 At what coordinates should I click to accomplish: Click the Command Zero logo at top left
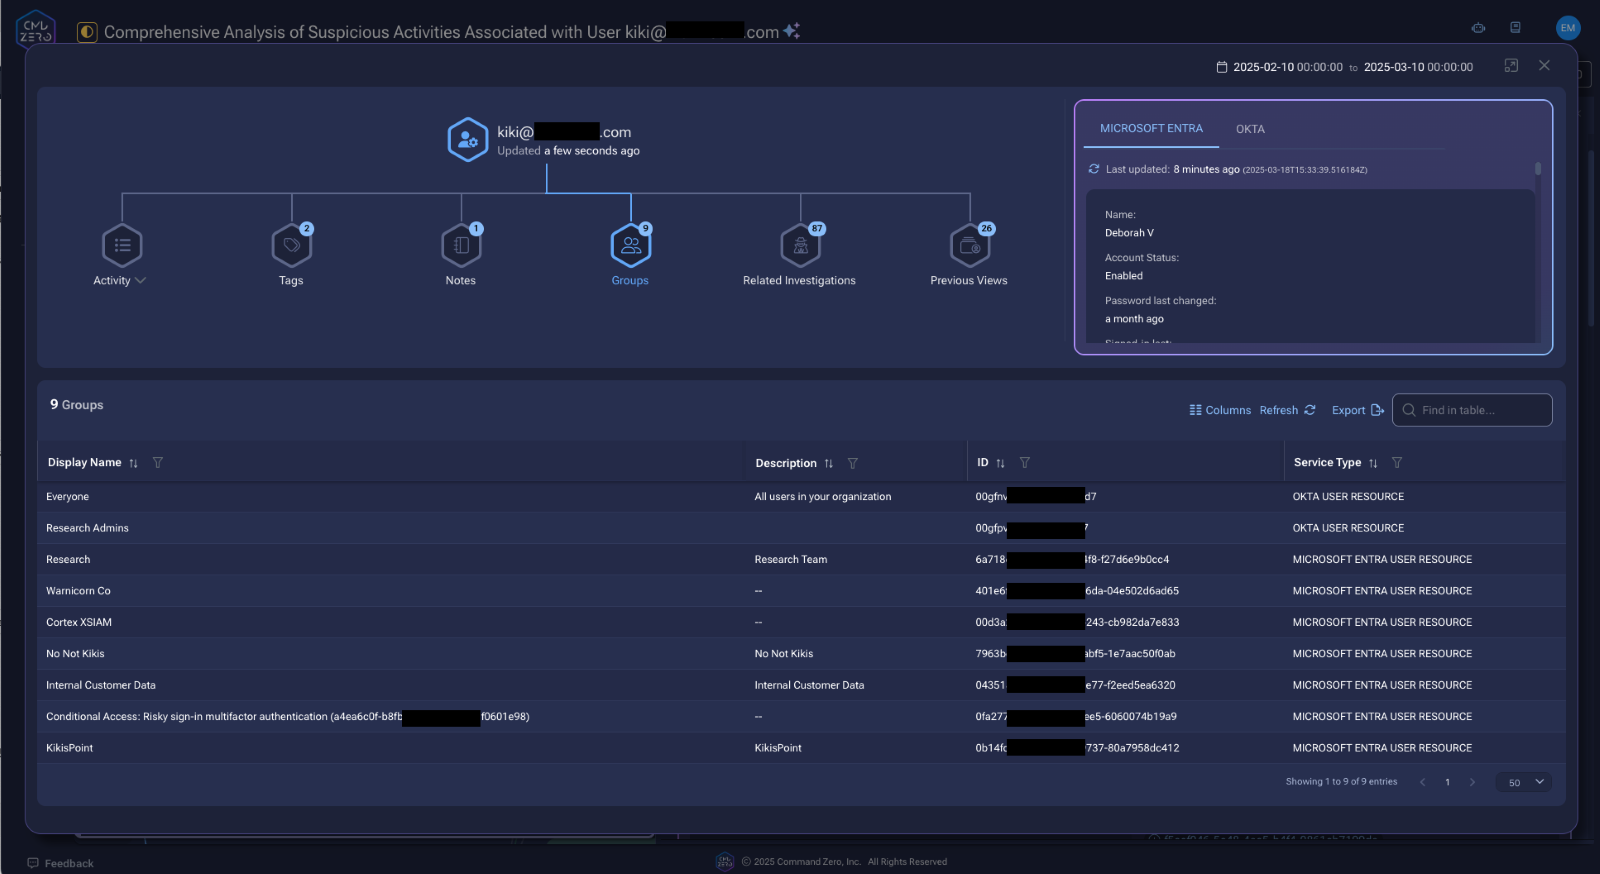[x=36, y=31]
